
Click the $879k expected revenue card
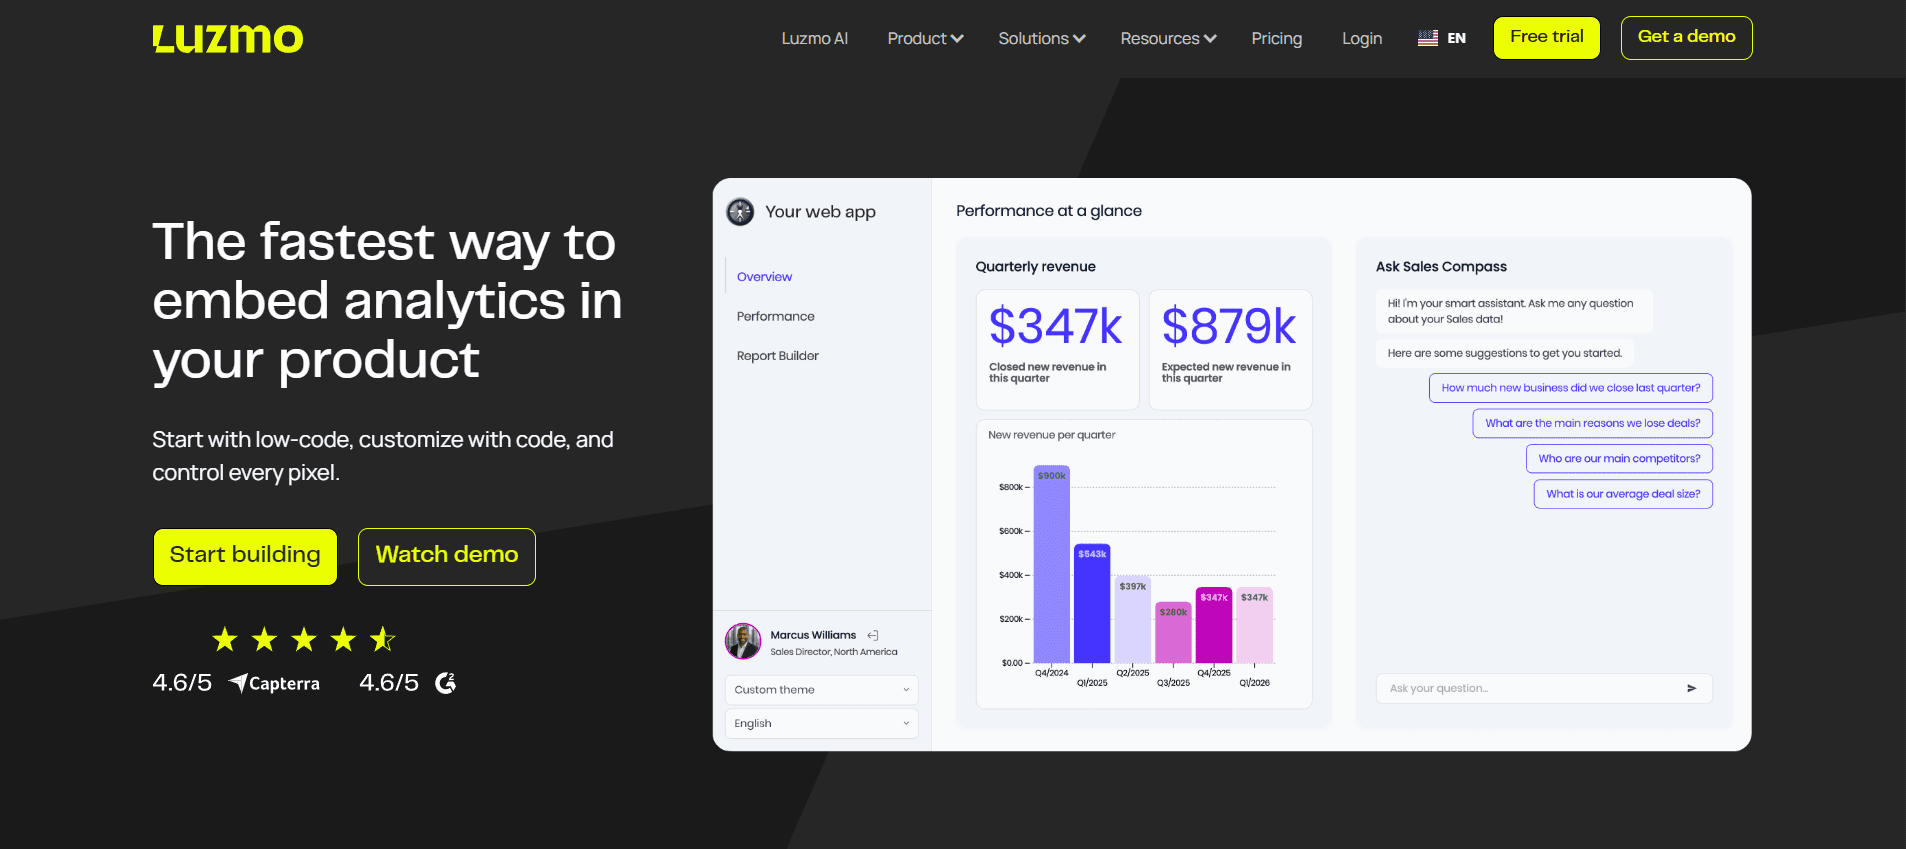tap(1230, 350)
